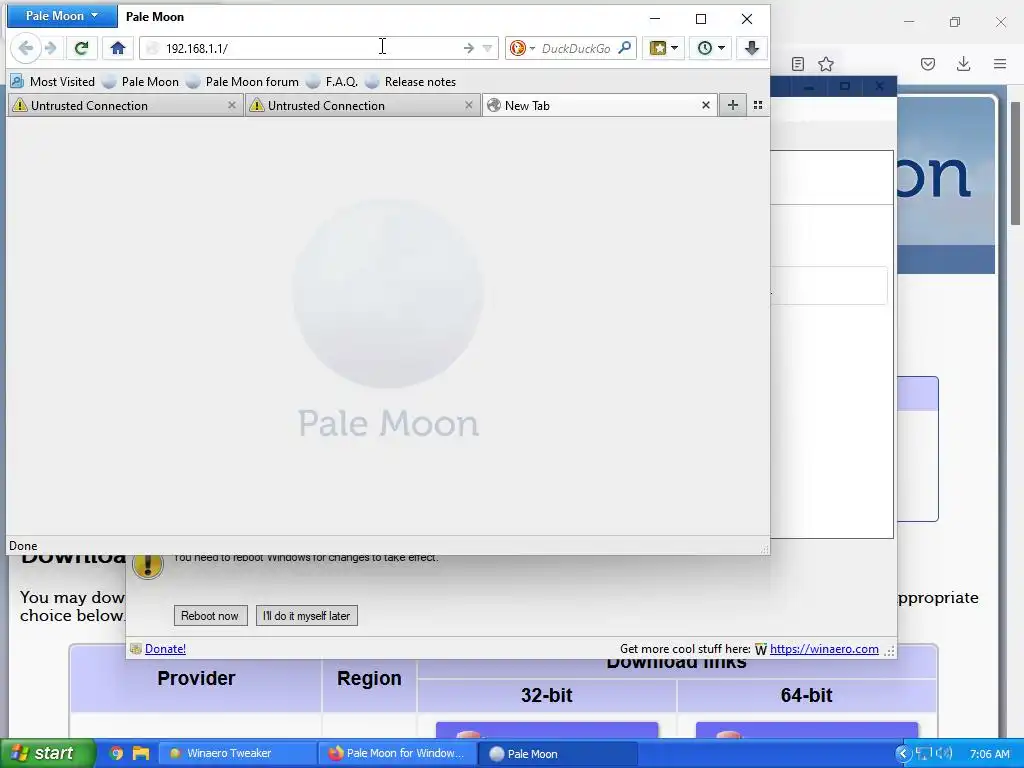Click the Pocket icon in Firefox toolbar

(928, 64)
